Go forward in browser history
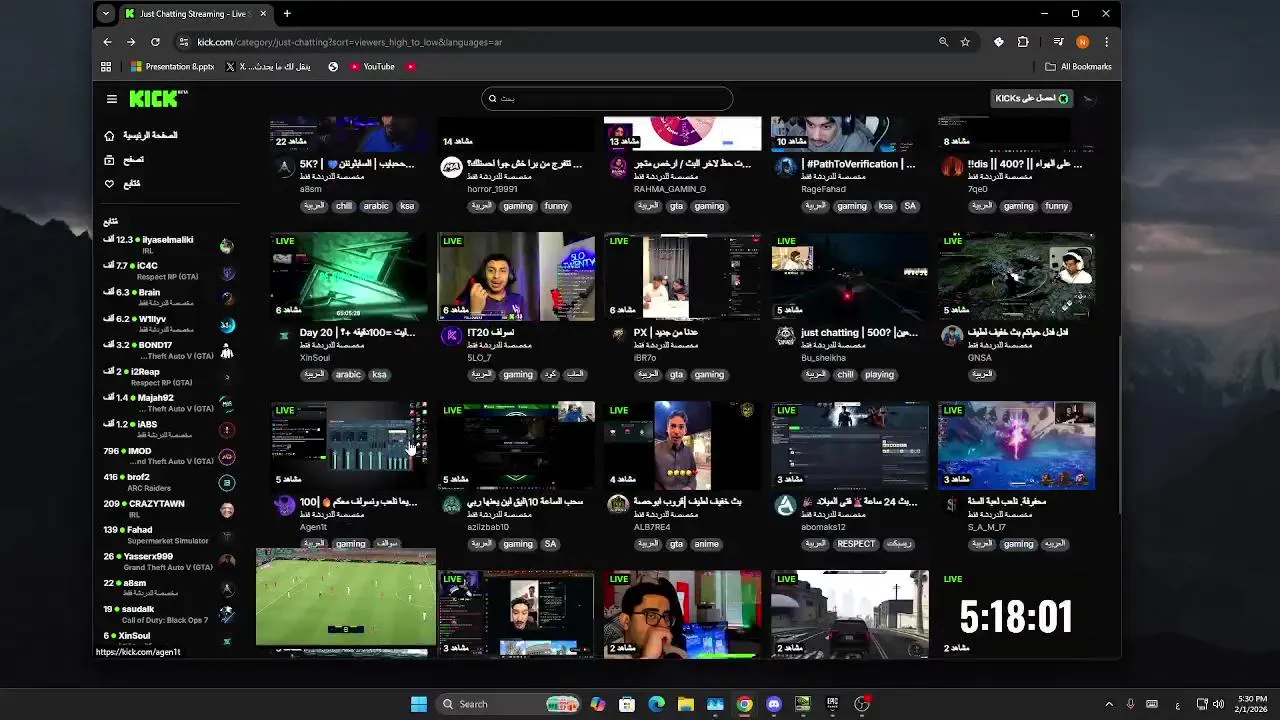 point(131,42)
